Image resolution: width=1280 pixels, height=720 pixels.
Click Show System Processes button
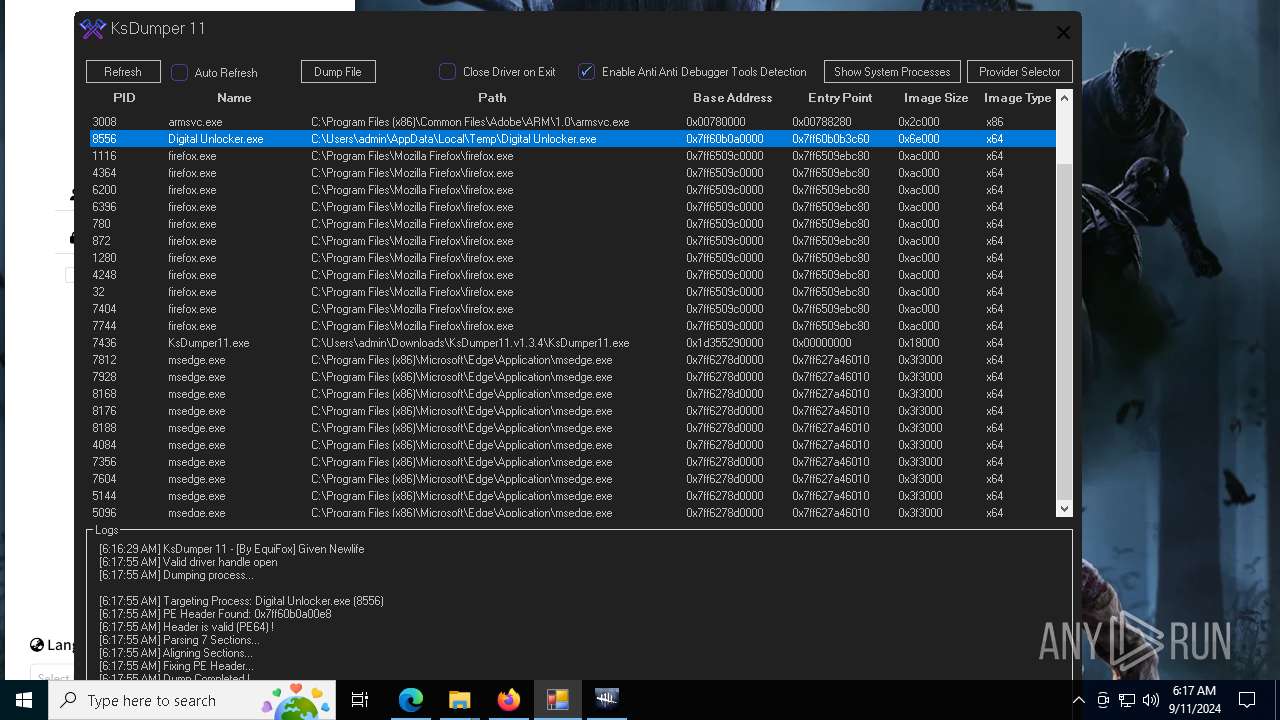892,72
